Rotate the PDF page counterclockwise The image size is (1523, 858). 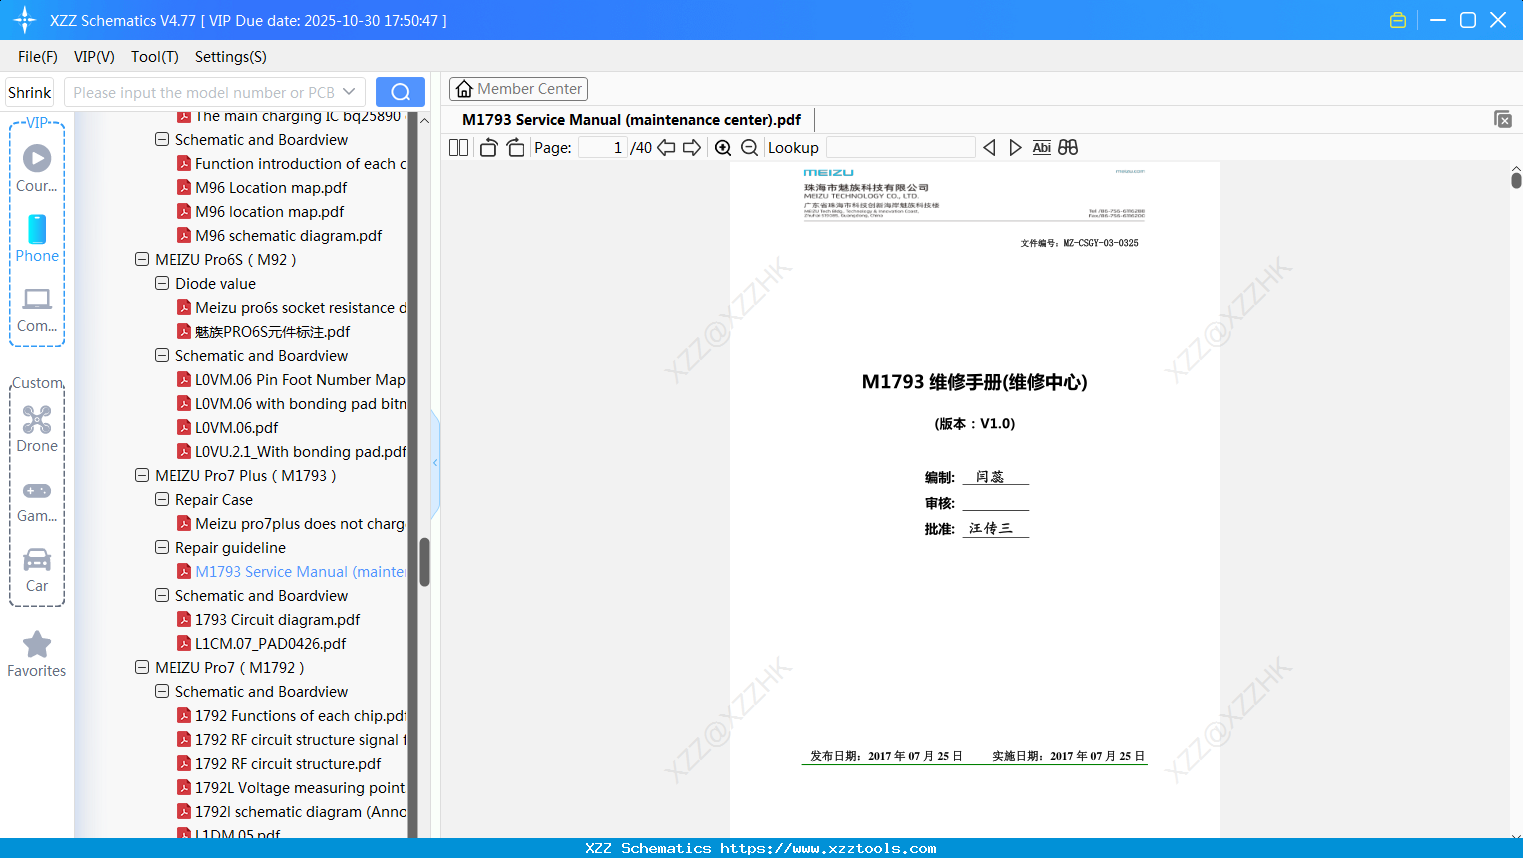487,147
